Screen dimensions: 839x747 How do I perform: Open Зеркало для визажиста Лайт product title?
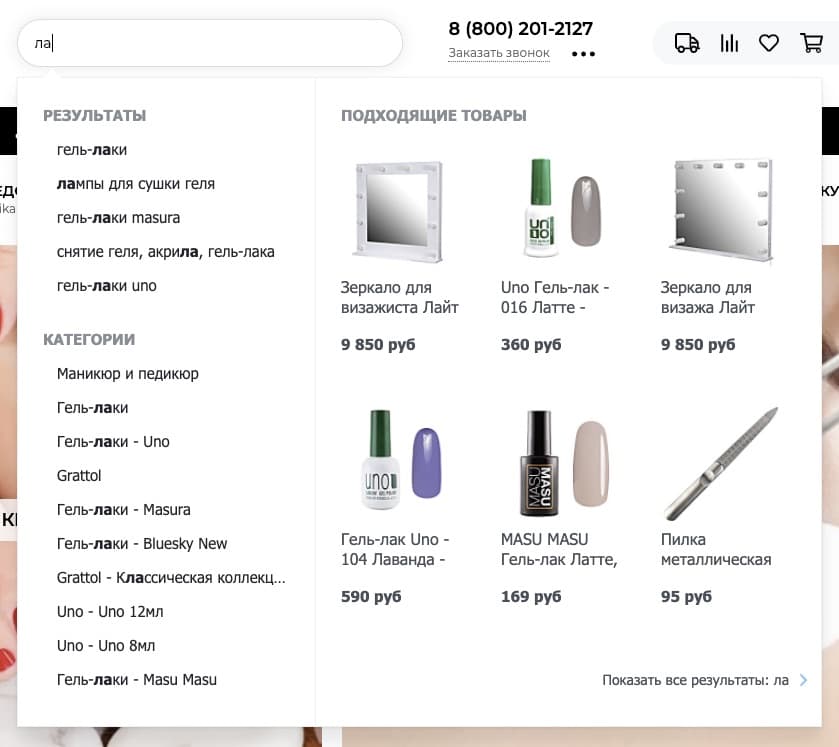tap(399, 297)
